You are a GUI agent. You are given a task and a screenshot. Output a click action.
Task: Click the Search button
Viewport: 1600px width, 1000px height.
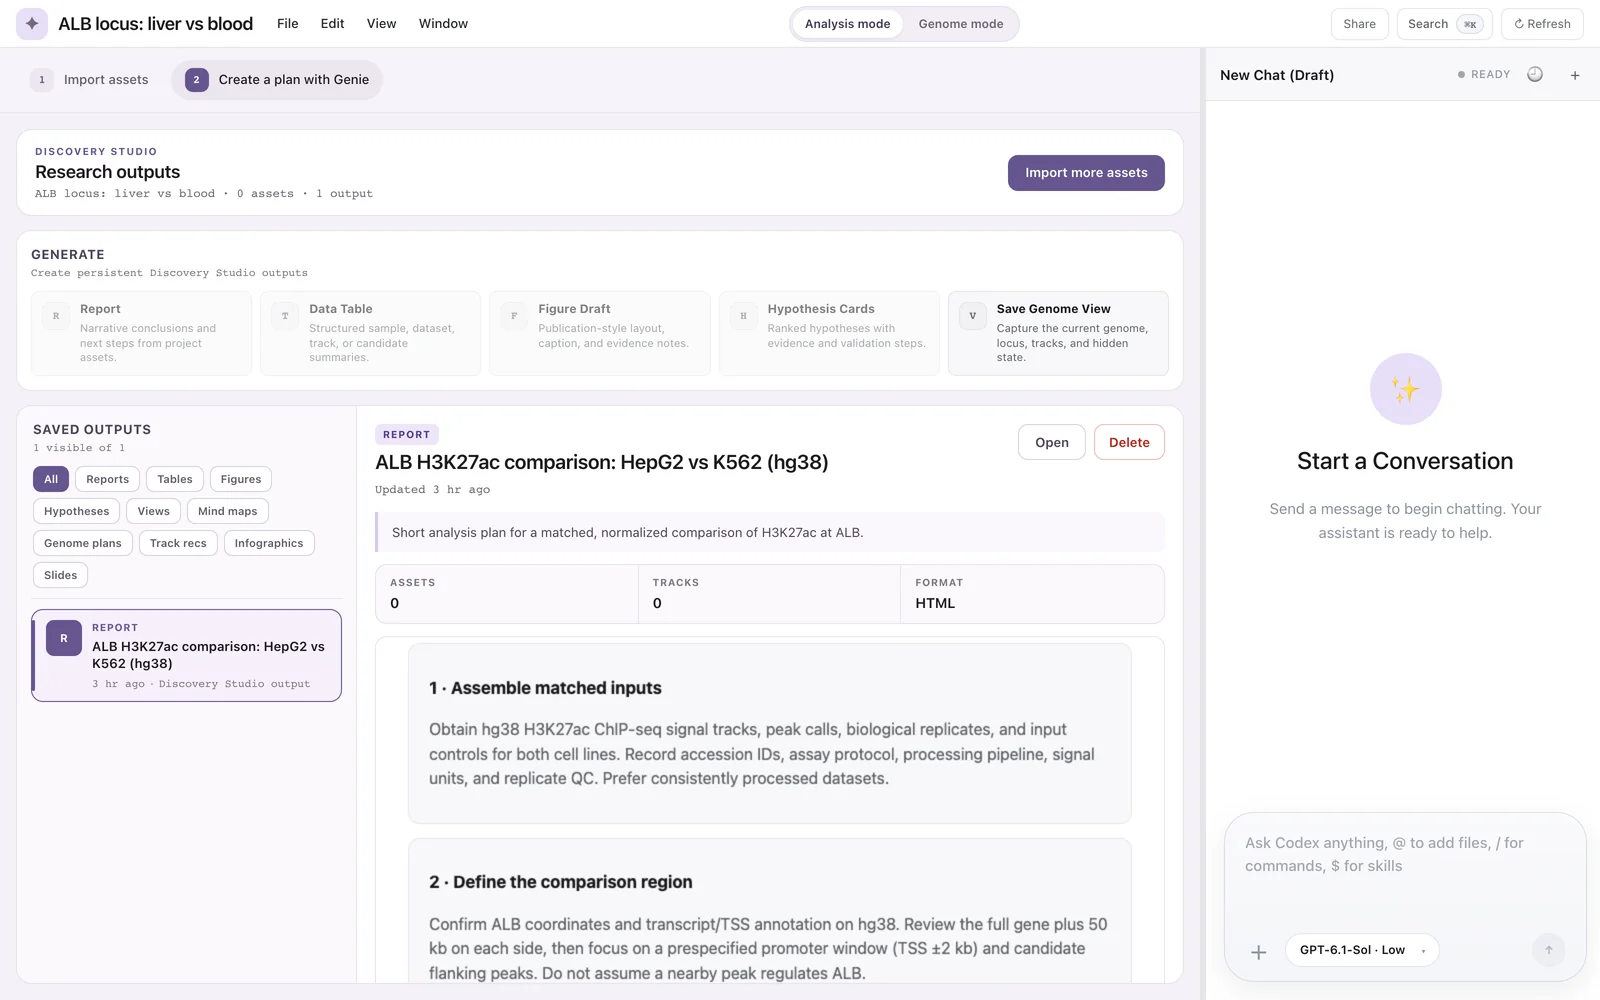(1445, 24)
